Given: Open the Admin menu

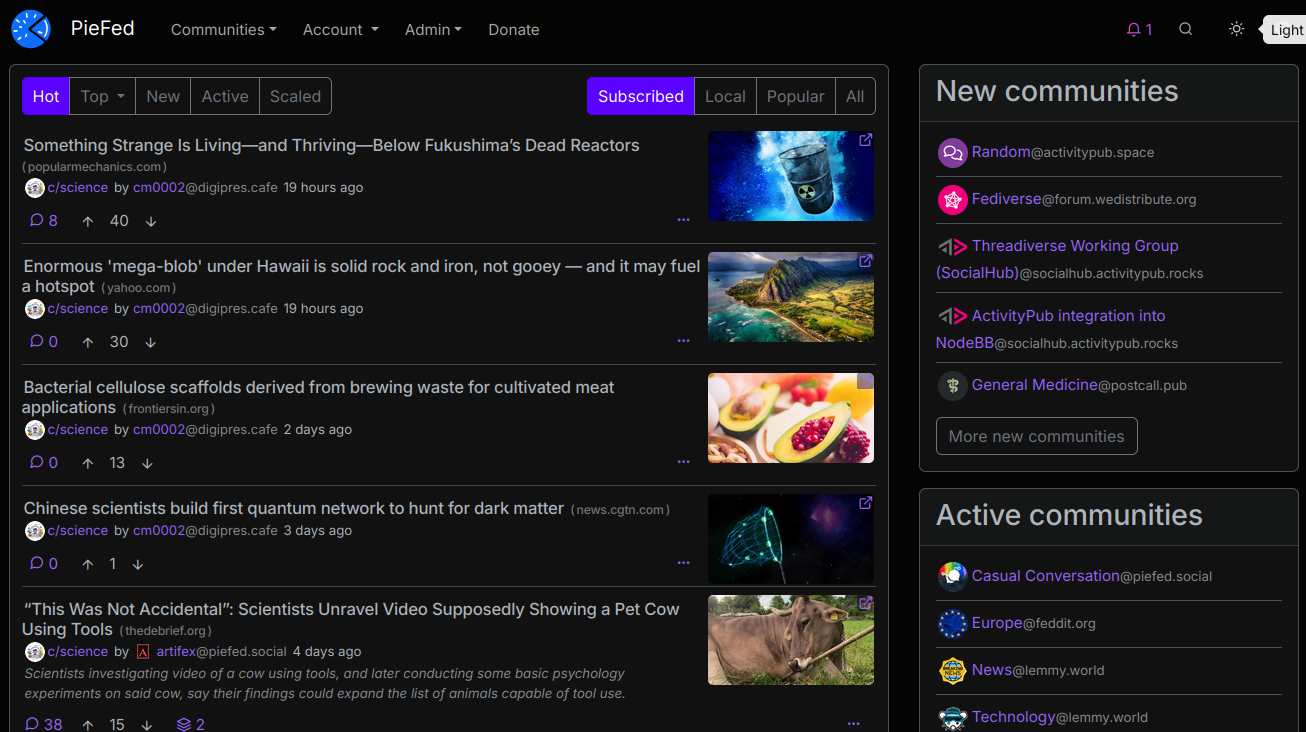Looking at the screenshot, I should pyautogui.click(x=433, y=30).
